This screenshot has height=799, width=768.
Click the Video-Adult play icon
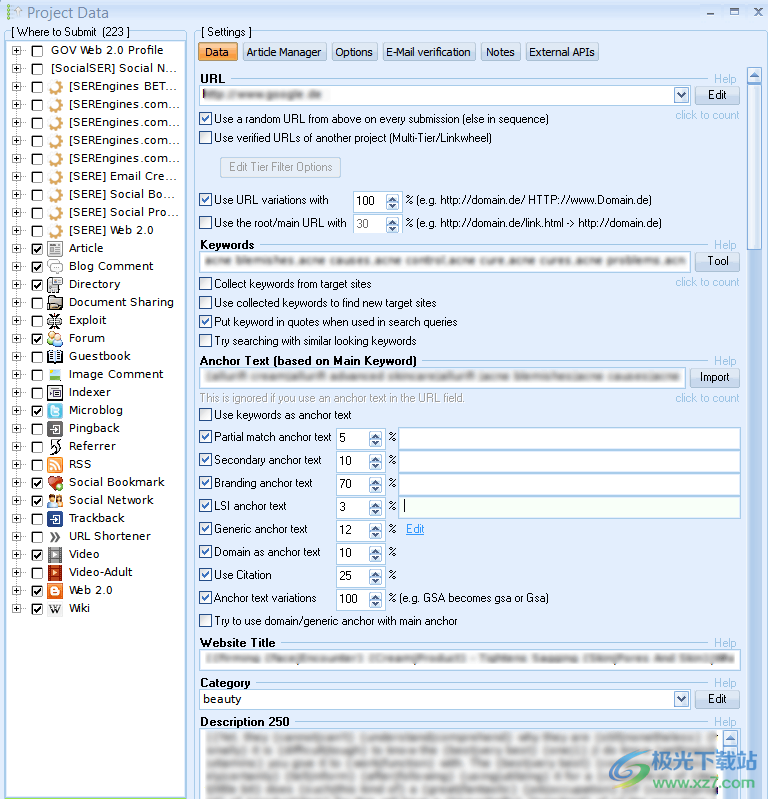tap(55, 573)
